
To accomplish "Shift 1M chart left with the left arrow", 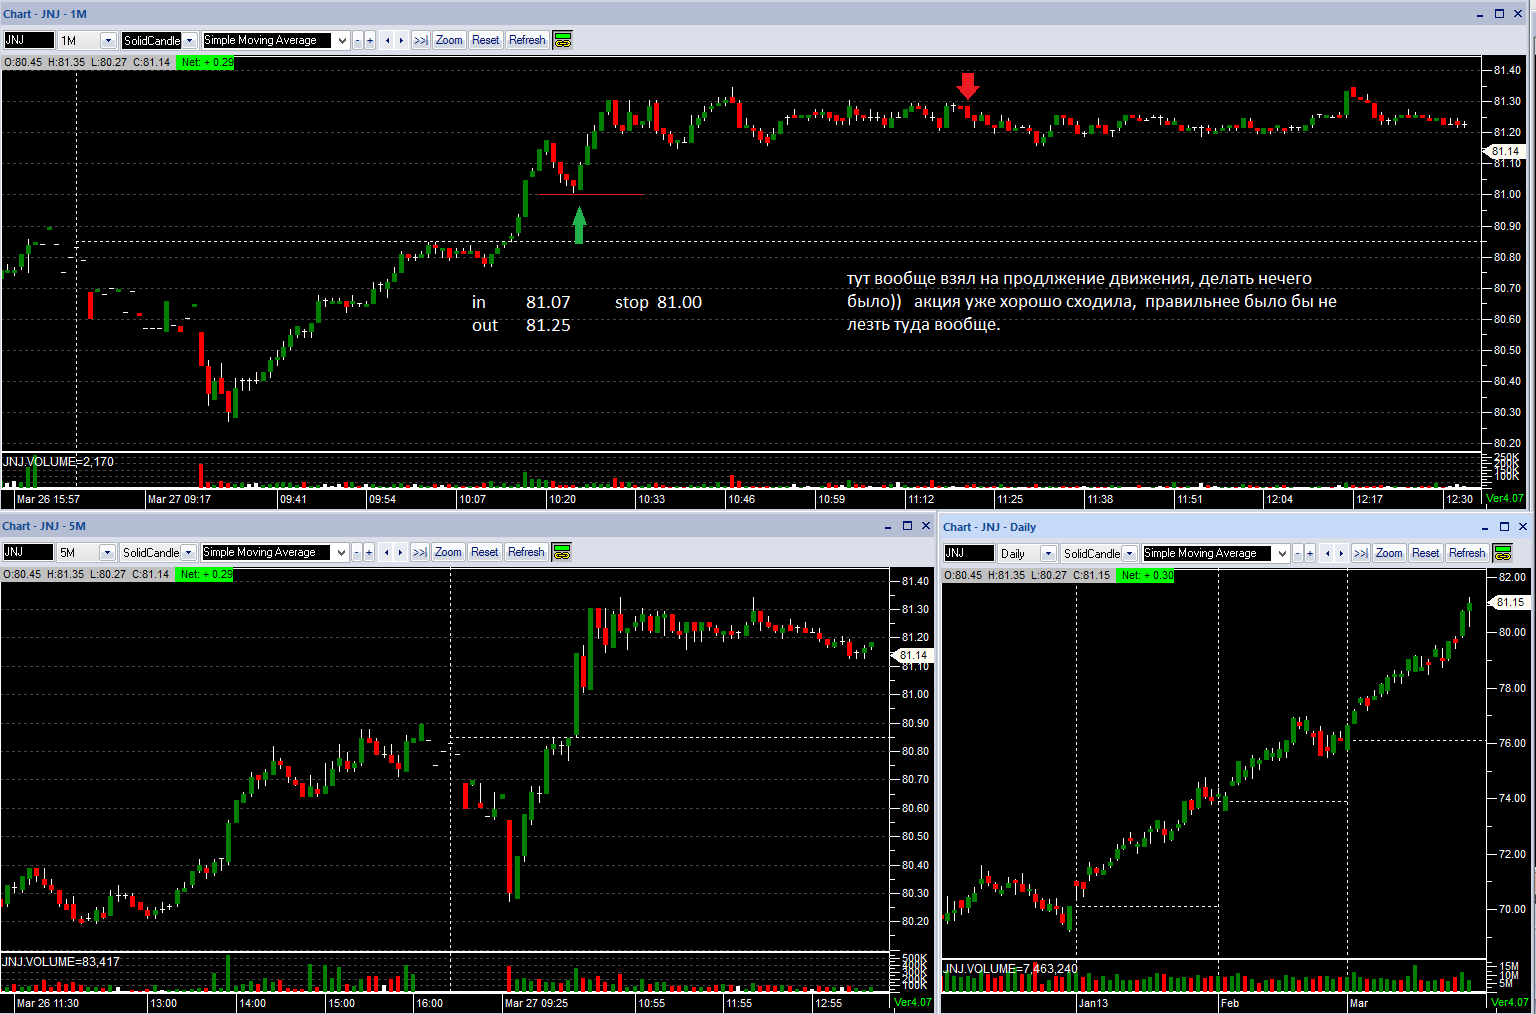I will pyautogui.click(x=388, y=41).
